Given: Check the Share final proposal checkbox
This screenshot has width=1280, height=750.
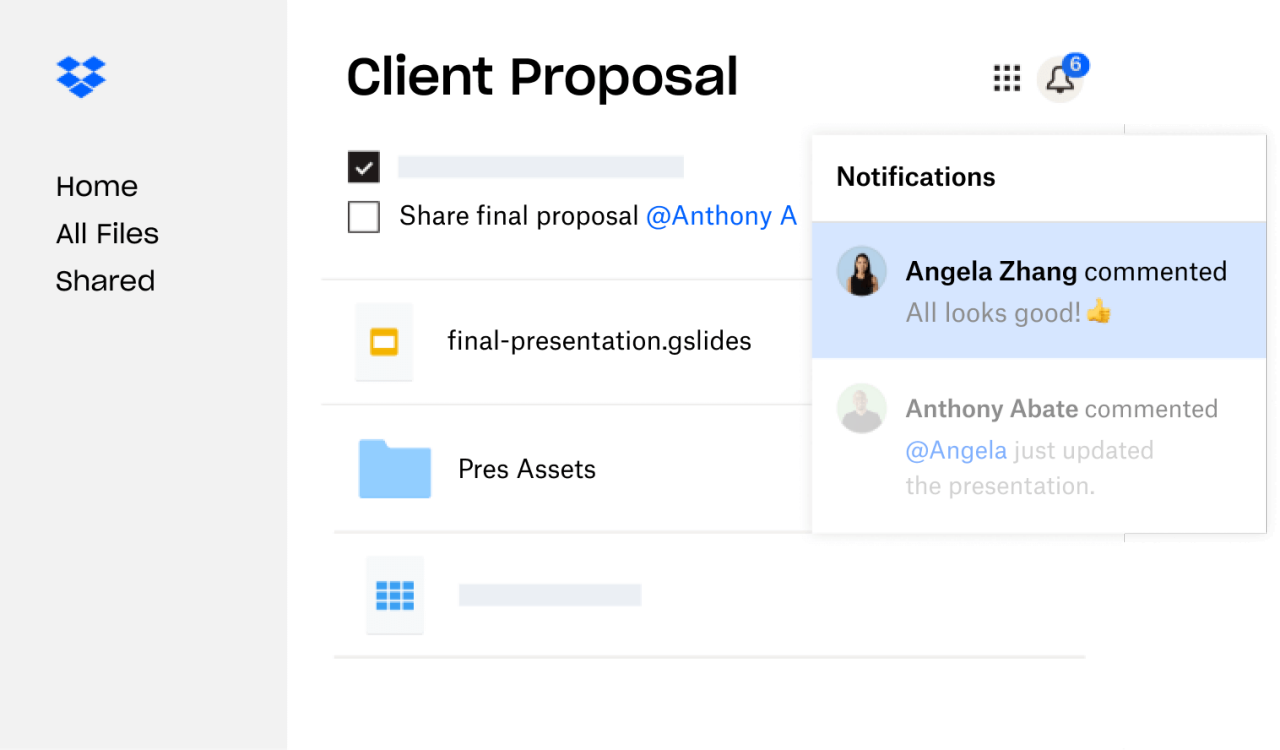Looking at the screenshot, I should pos(364,217).
